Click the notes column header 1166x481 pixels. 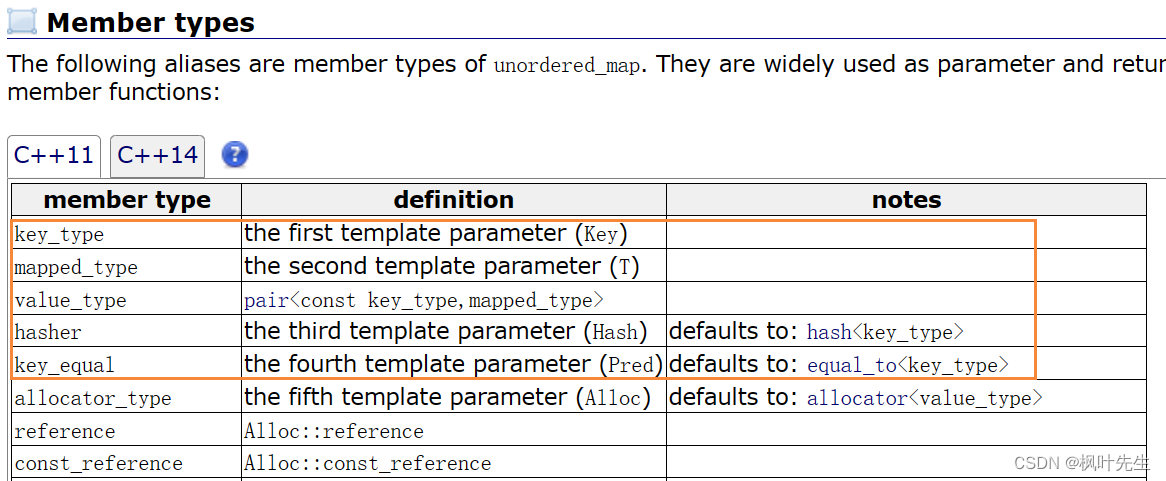click(x=906, y=199)
